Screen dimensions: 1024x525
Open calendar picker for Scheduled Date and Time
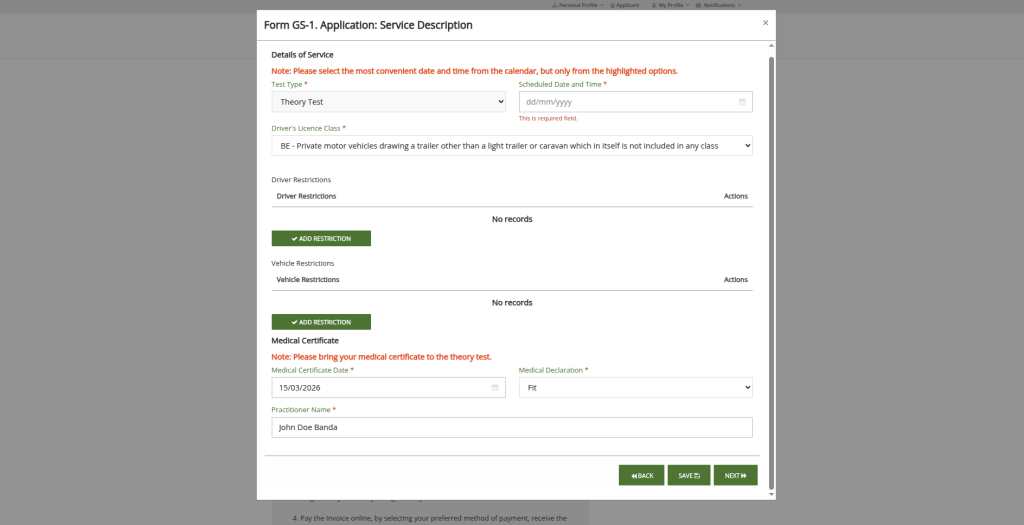pyautogui.click(x=742, y=102)
